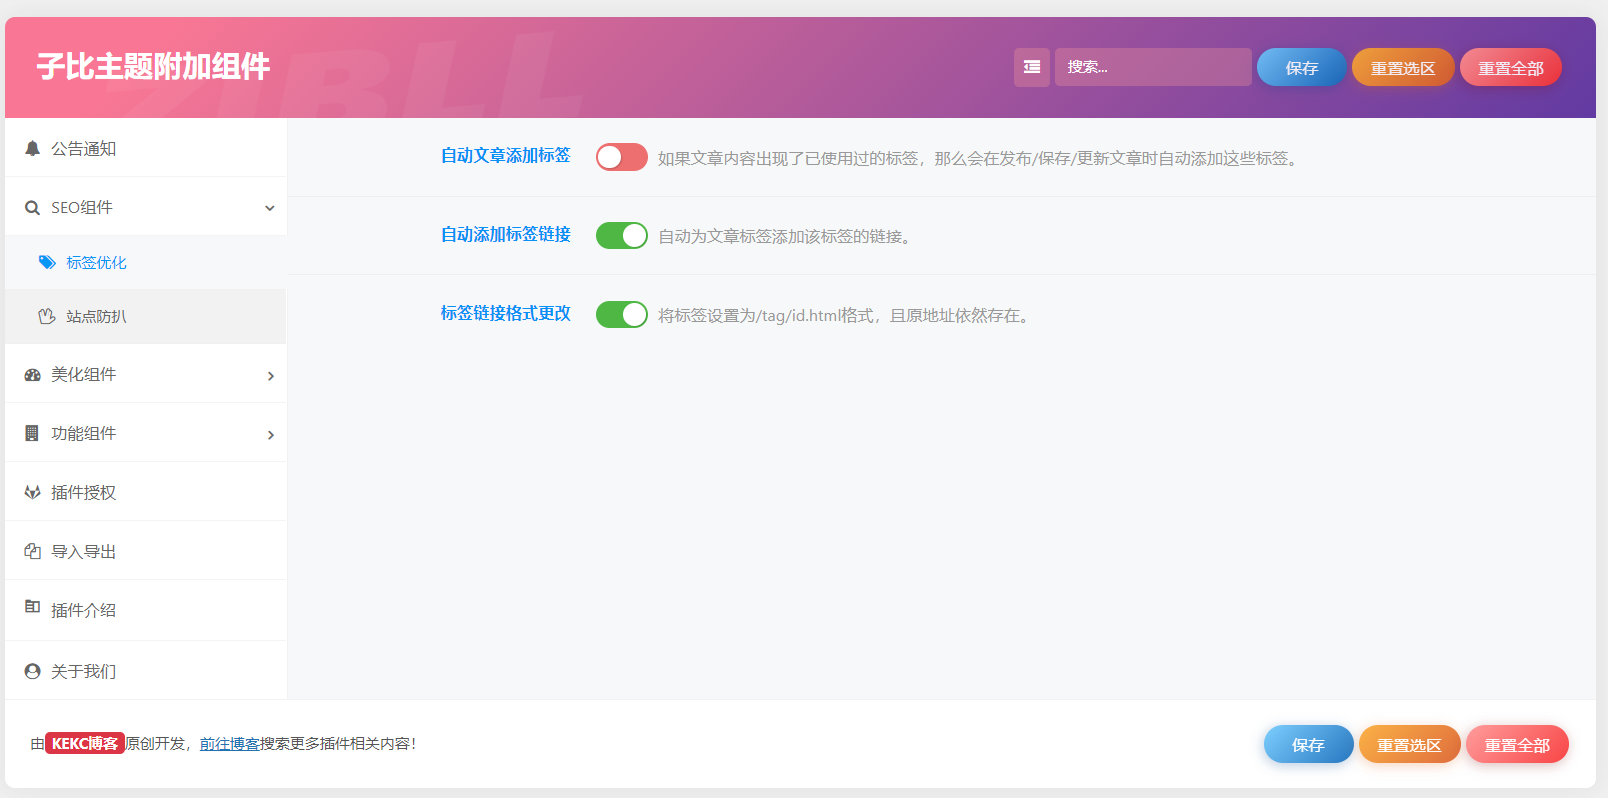
Task: Click the expand-all menu icon in header
Action: coord(1032,67)
